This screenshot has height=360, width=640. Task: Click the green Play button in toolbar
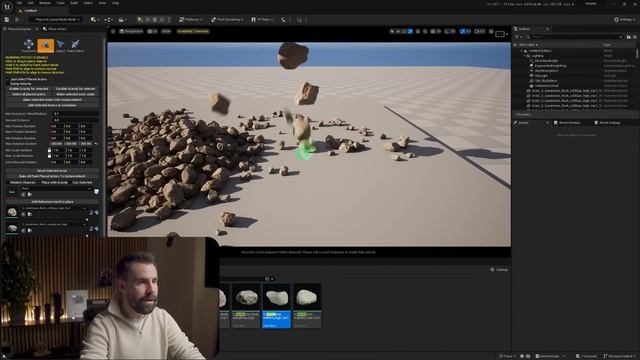pos(140,19)
